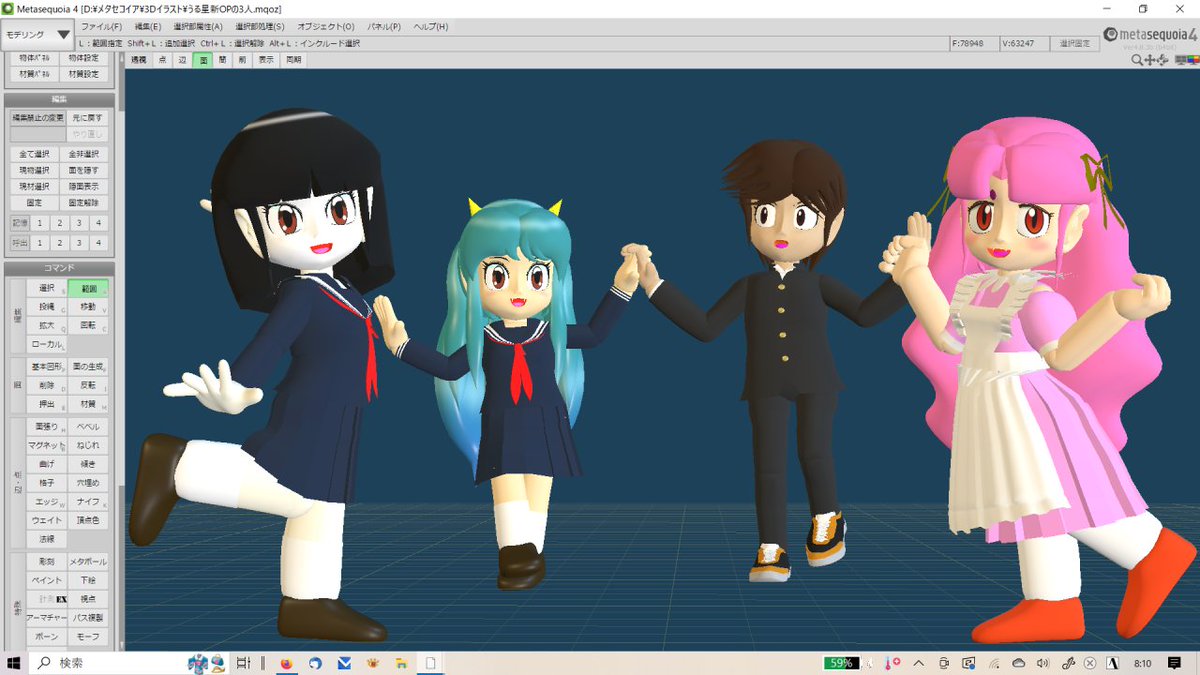Click 現材選択 button
1200x675 pixels.
(33, 186)
